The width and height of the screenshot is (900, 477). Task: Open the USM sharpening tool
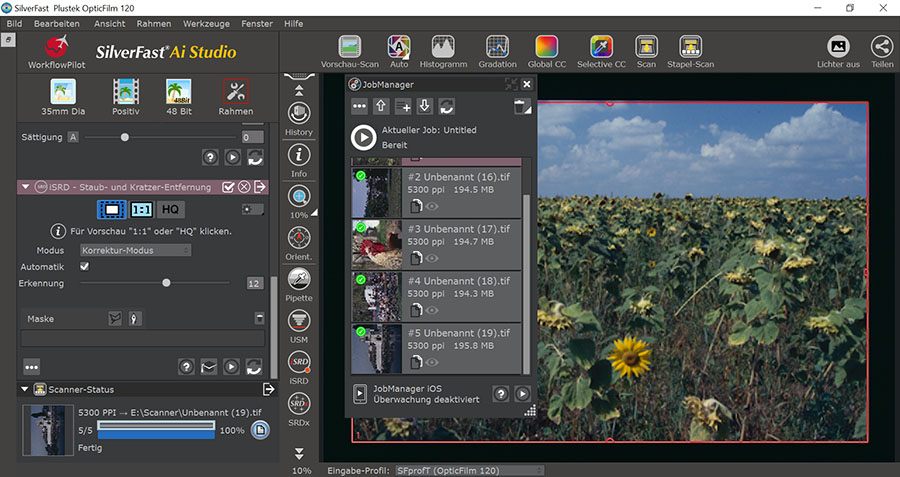tap(298, 322)
